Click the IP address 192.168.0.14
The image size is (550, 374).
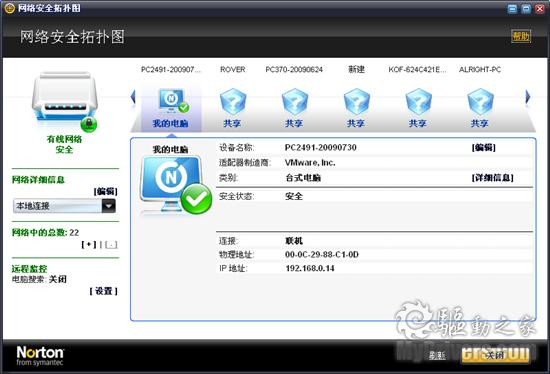coord(310,268)
